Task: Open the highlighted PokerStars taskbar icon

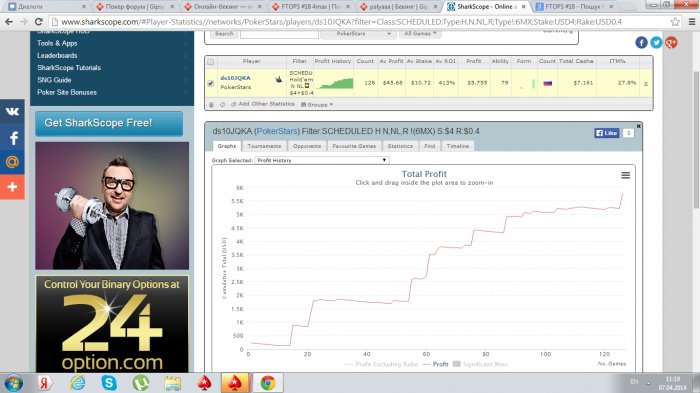Action: click(235, 383)
